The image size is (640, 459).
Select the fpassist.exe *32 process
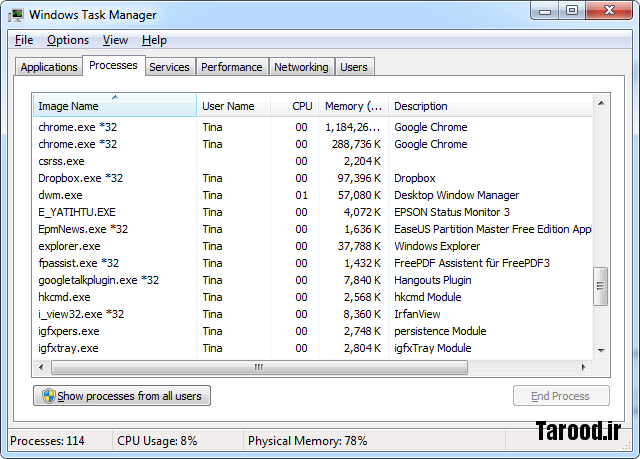point(313,263)
